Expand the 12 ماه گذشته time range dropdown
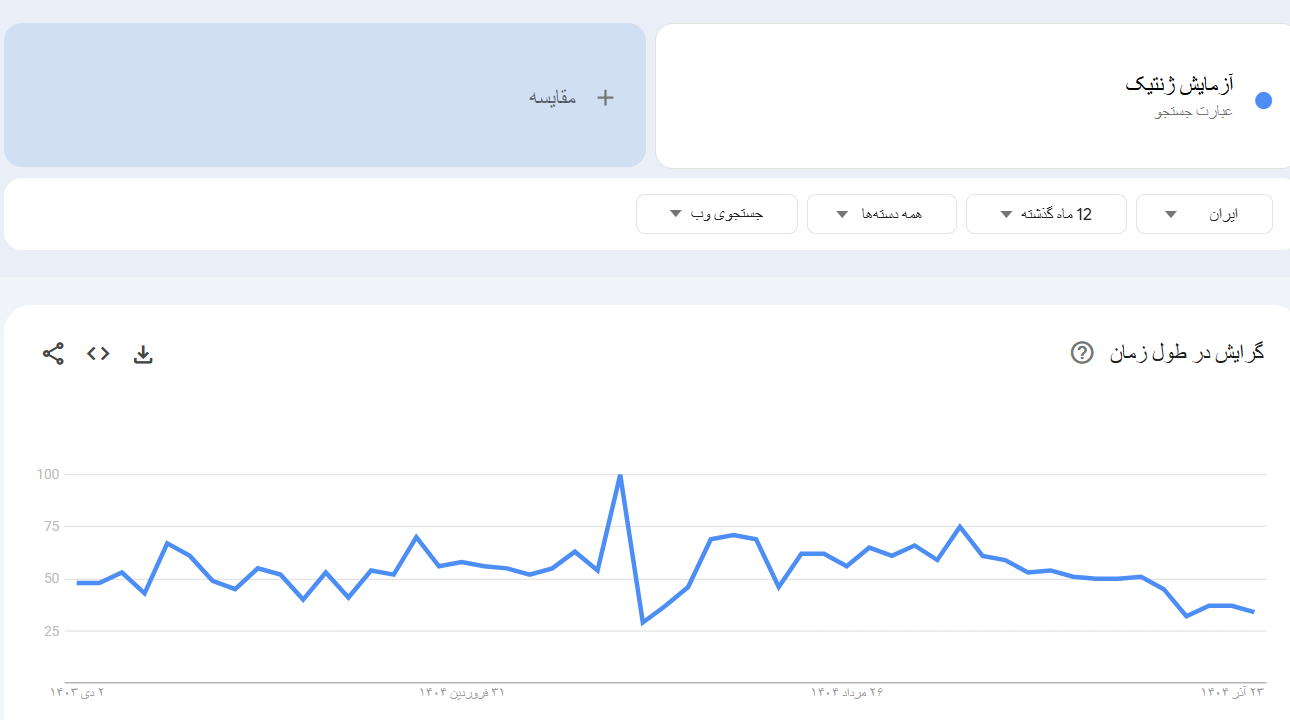Screen dimensions: 1290x720 point(1046,214)
